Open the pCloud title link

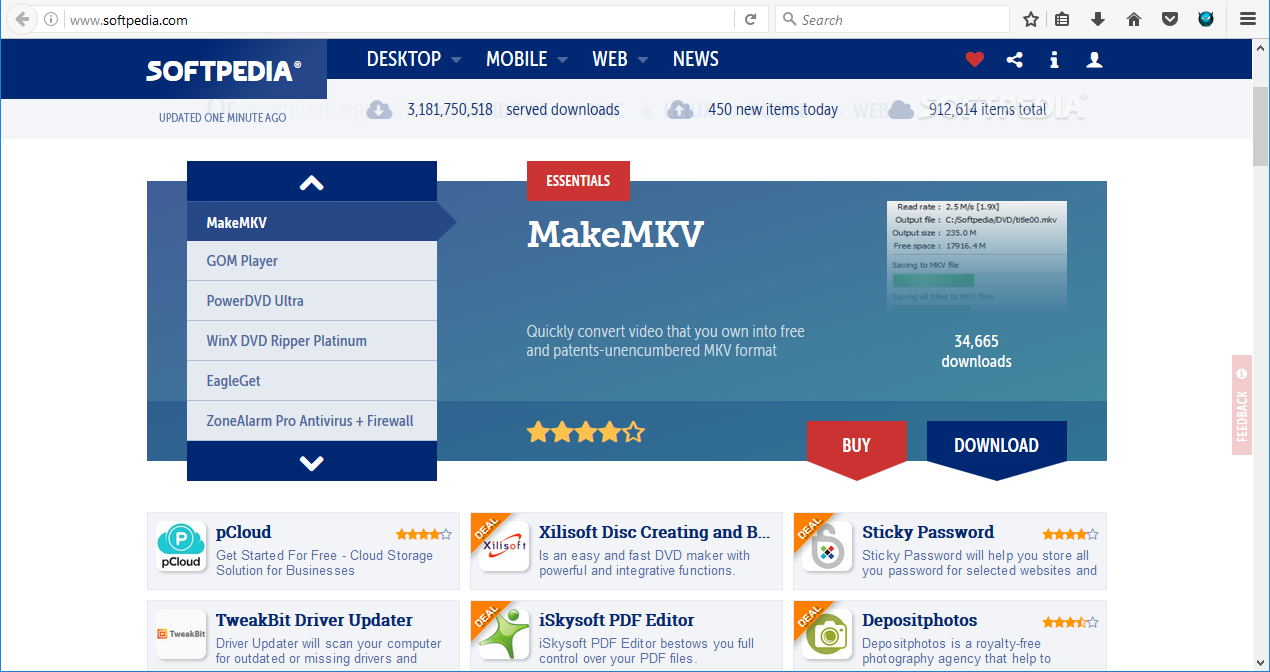[x=243, y=532]
